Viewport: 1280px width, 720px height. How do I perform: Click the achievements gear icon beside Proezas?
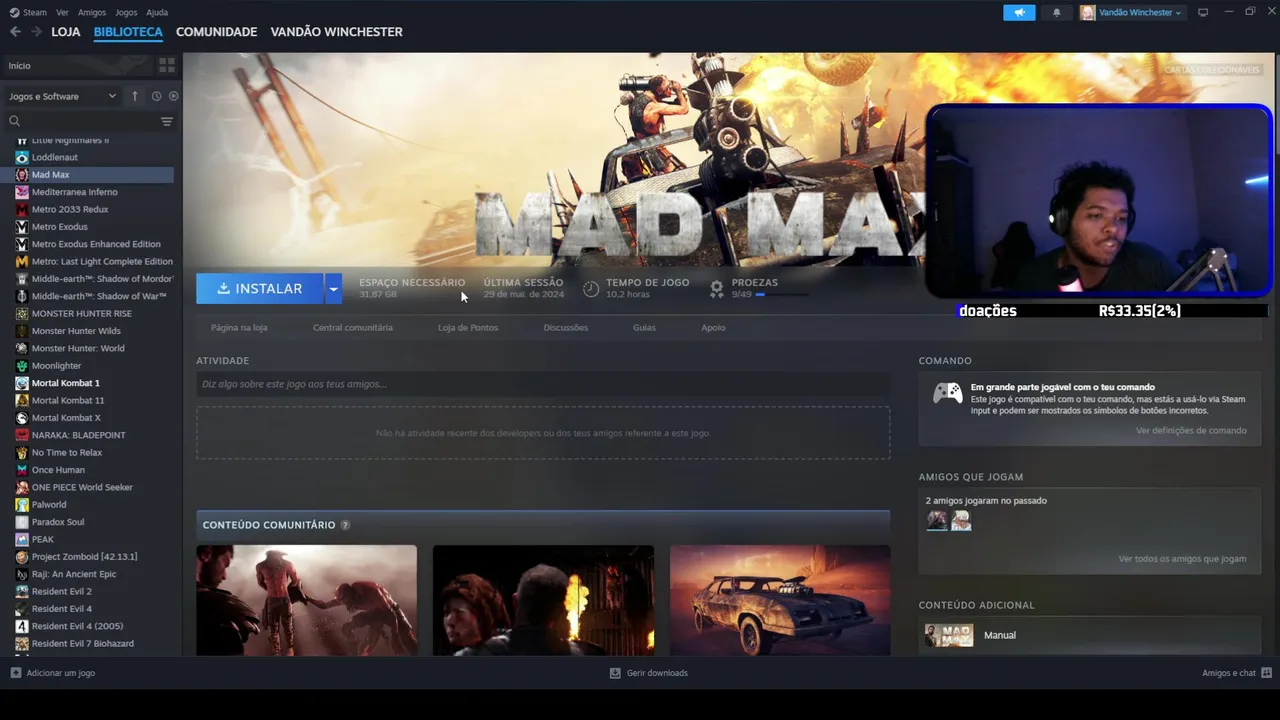tap(716, 288)
